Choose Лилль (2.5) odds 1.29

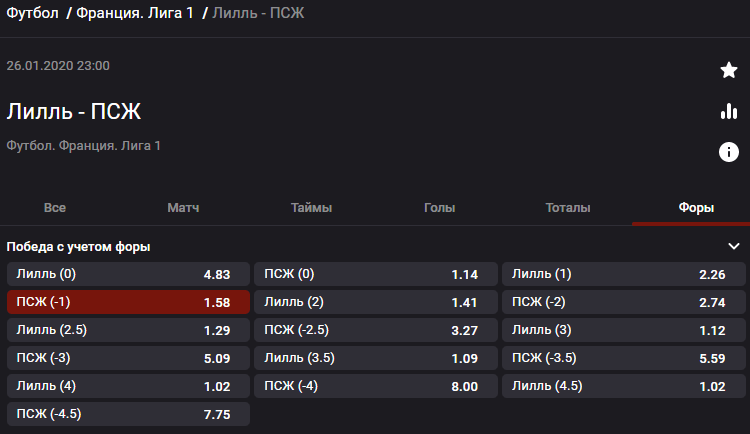pyautogui.click(x=128, y=330)
